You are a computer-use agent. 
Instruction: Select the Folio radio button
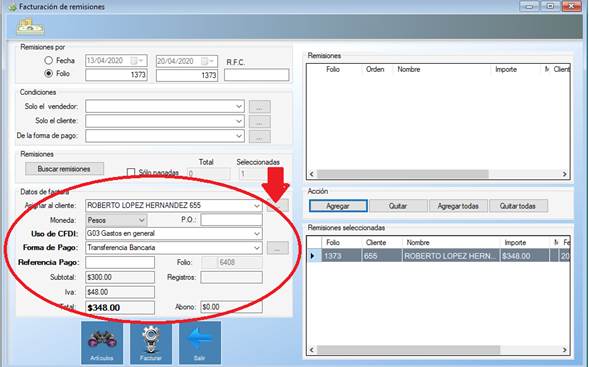tap(48, 74)
